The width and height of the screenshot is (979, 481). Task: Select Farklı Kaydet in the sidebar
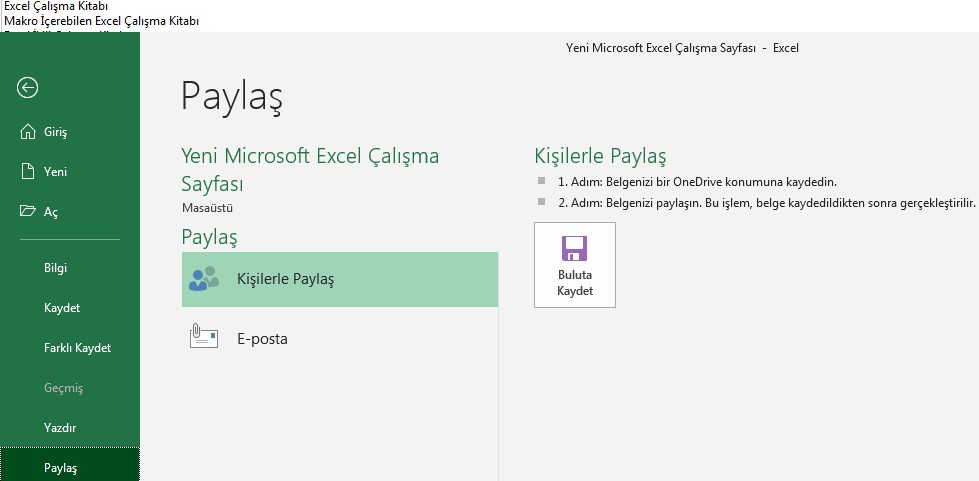click(70, 348)
